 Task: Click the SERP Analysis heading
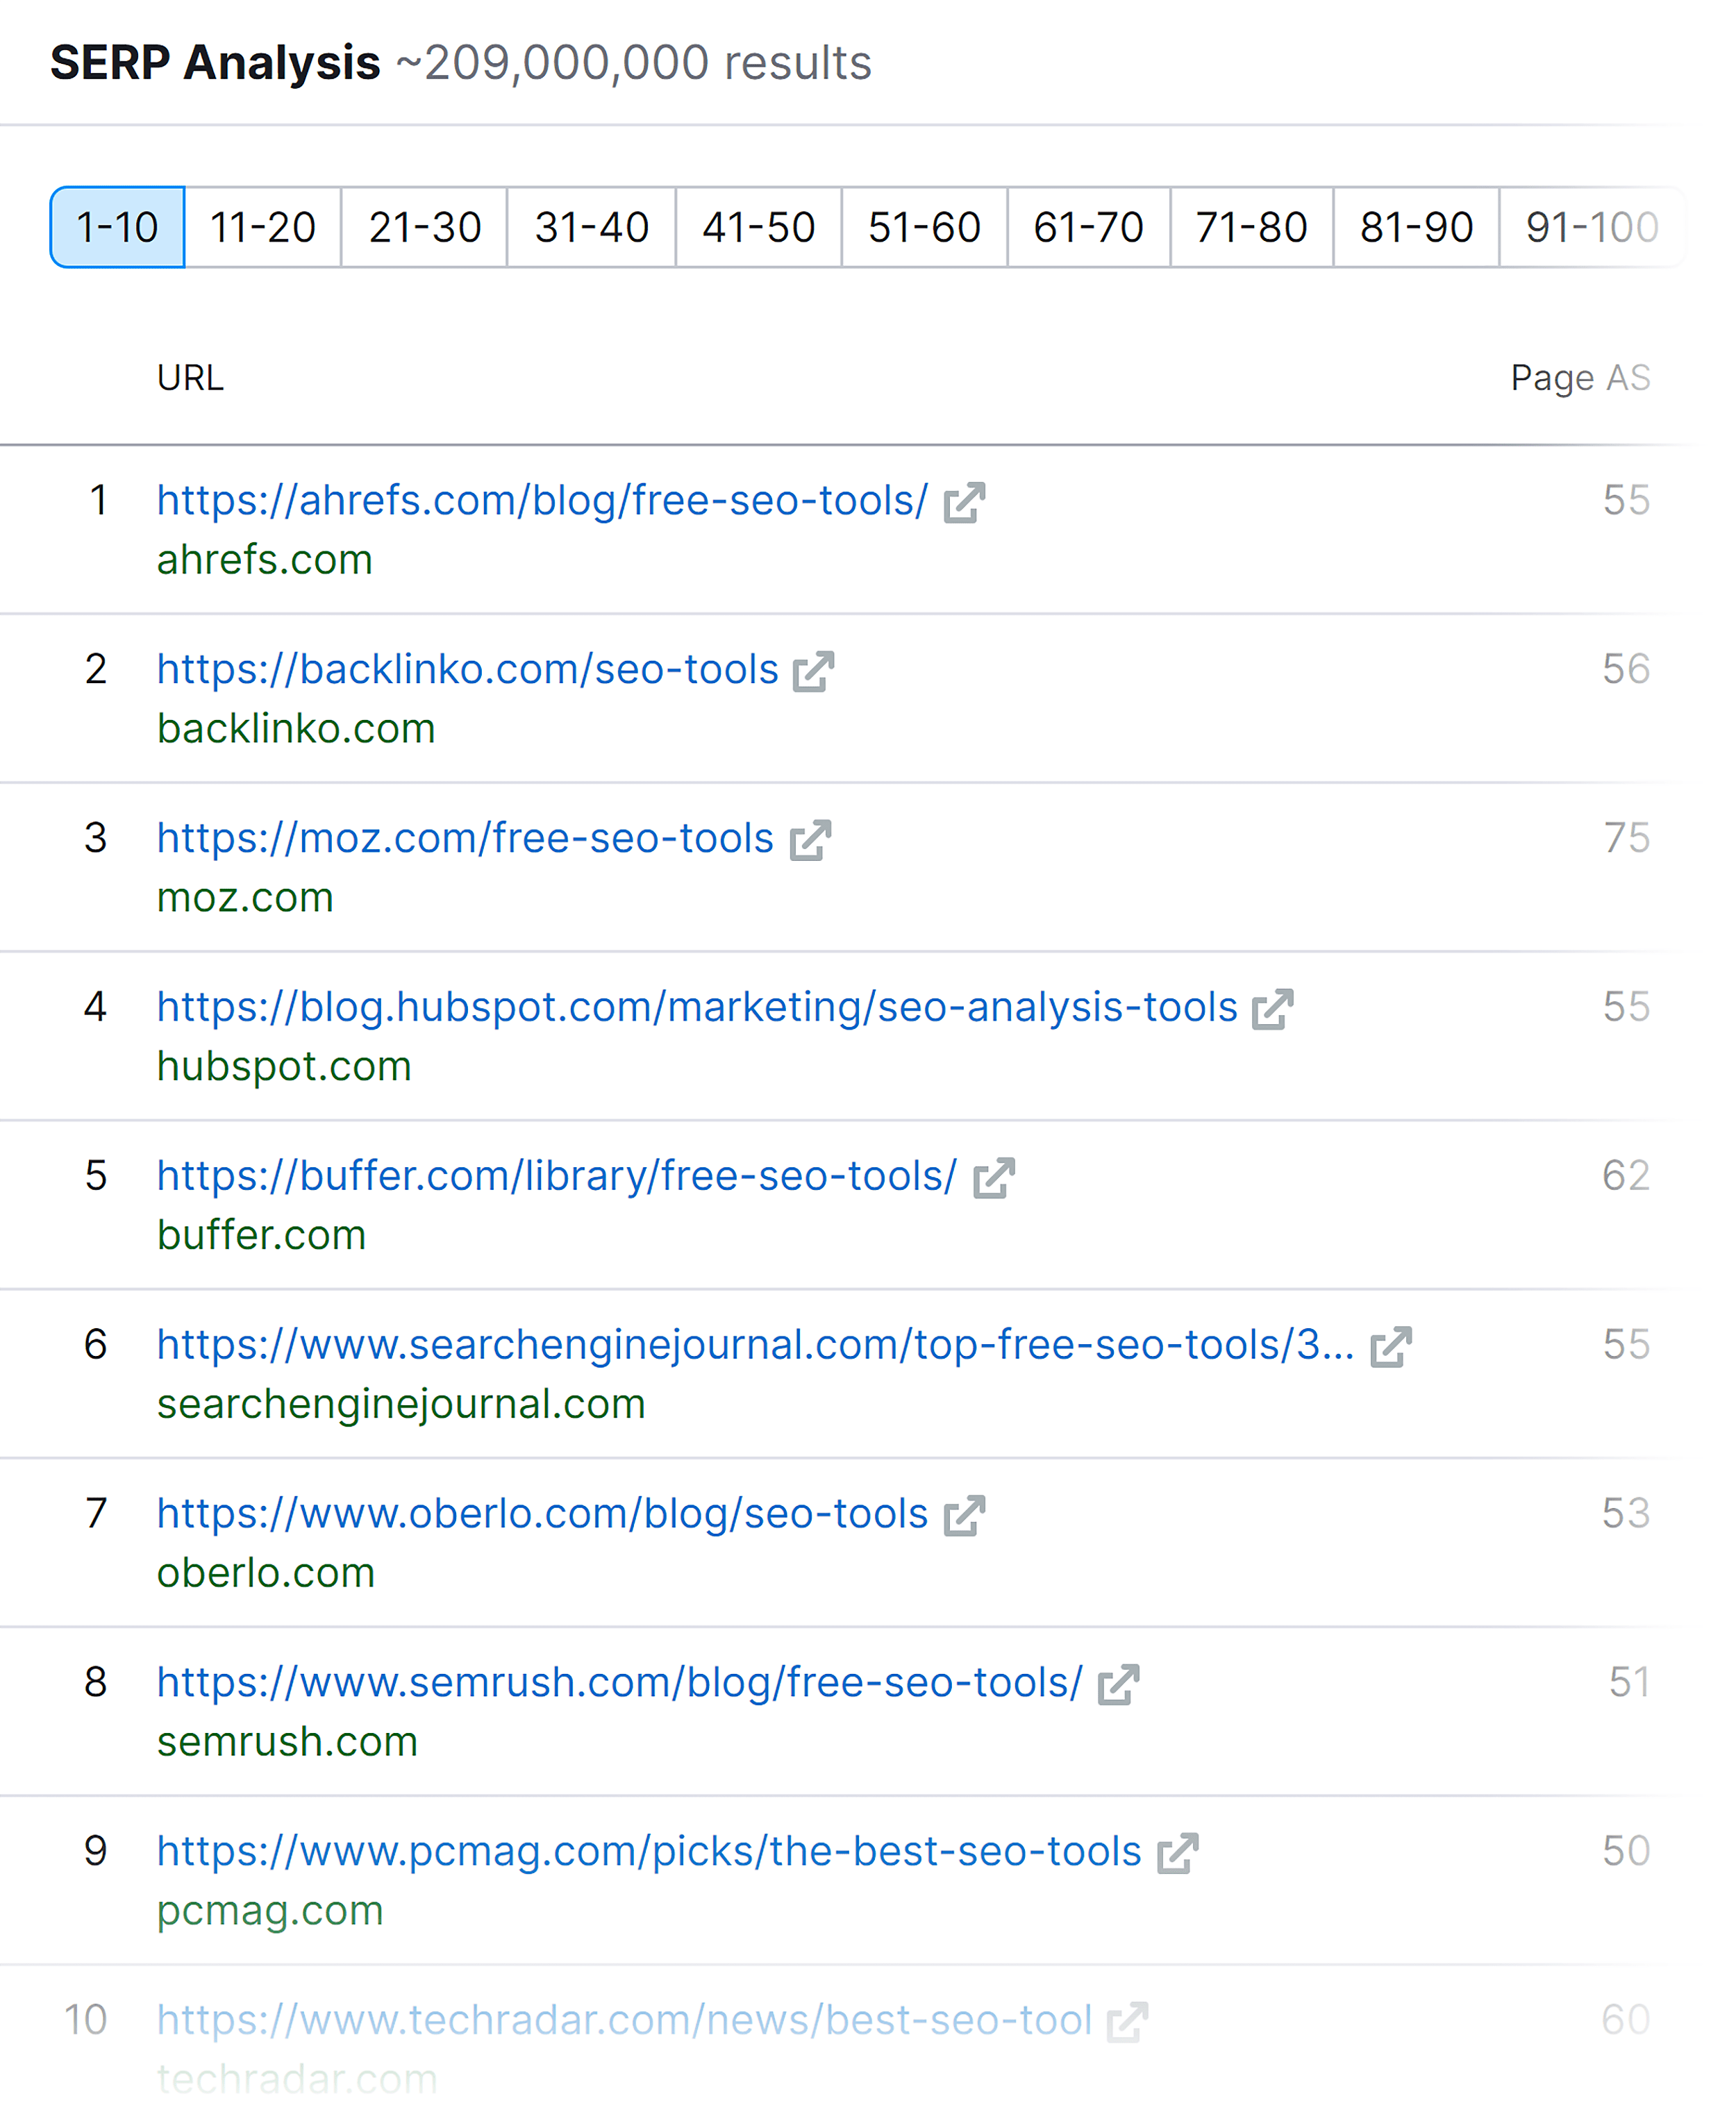coord(215,63)
